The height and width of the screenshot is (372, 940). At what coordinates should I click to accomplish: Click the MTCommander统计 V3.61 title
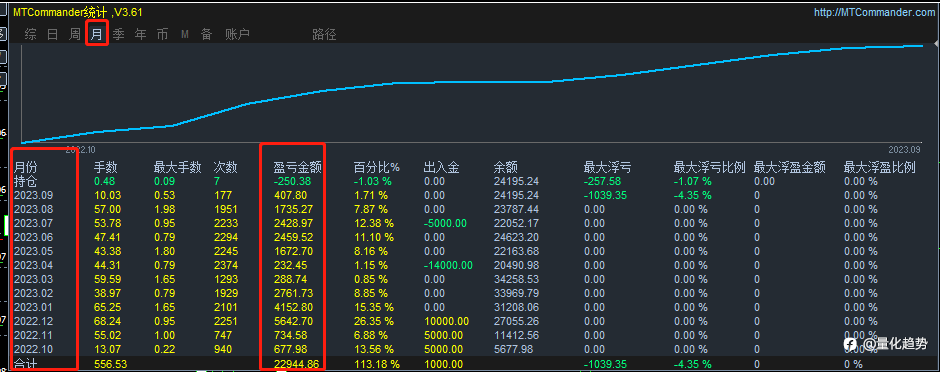click(x=78, y=12)
